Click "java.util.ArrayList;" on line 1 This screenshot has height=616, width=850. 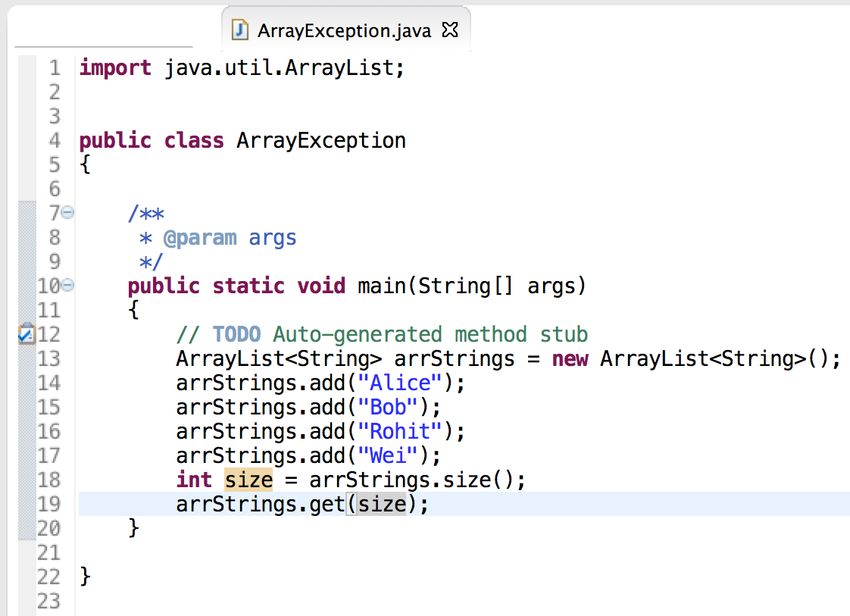coord(285,68)
